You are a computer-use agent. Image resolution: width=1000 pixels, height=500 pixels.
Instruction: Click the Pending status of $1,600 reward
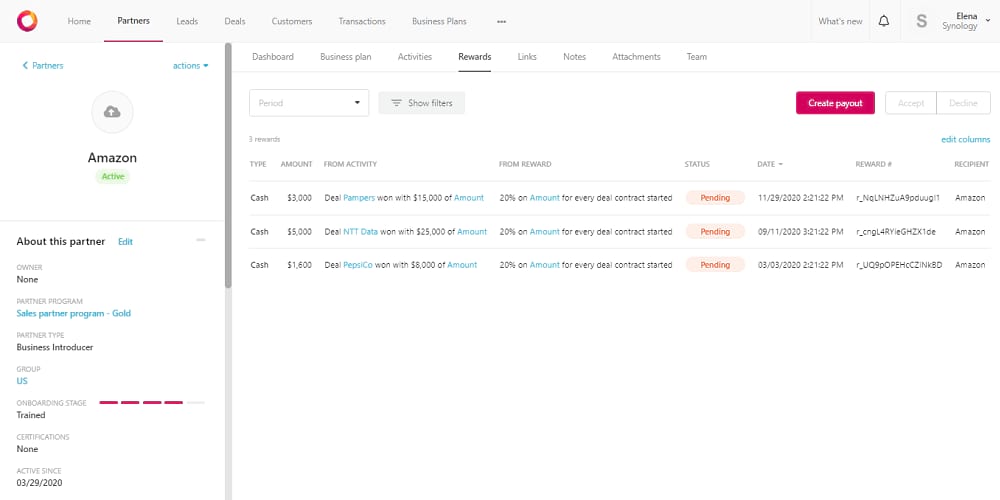click(715, 265)
